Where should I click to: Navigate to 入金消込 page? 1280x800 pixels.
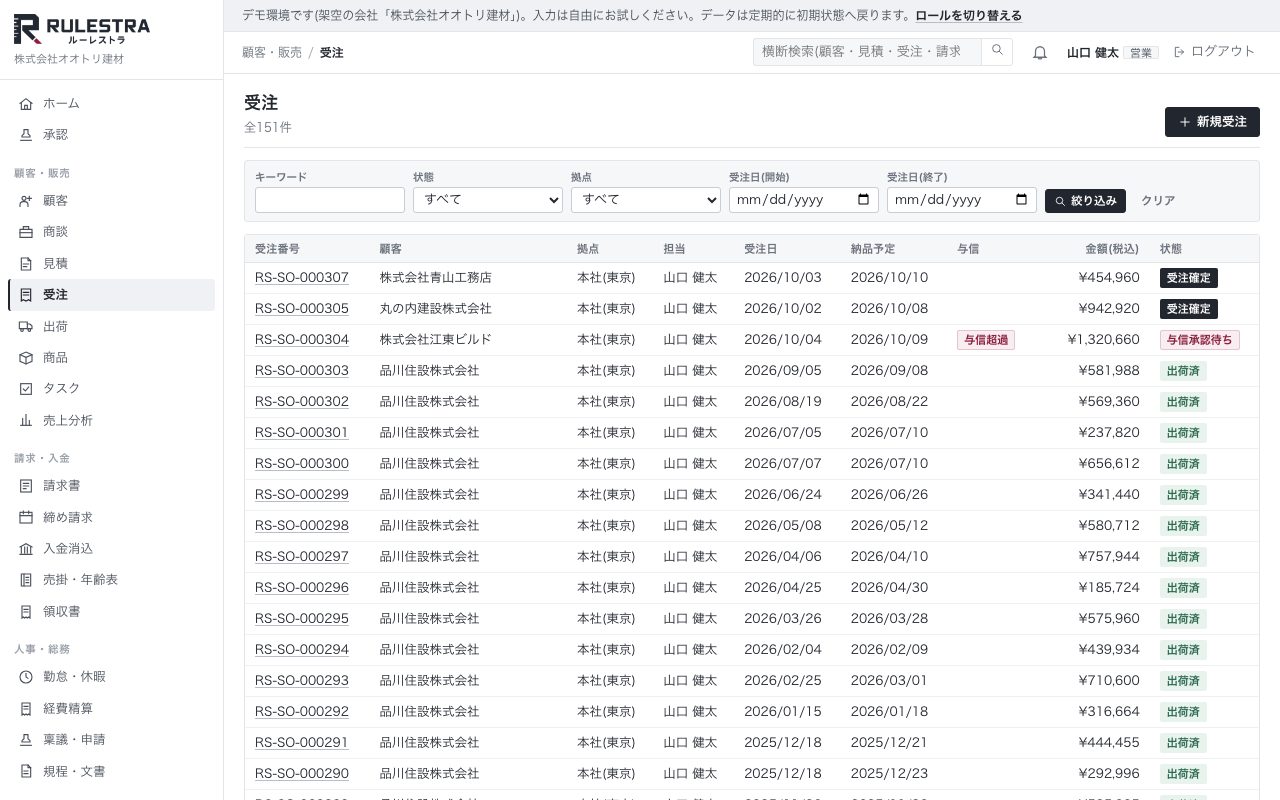tap(111, 549)
